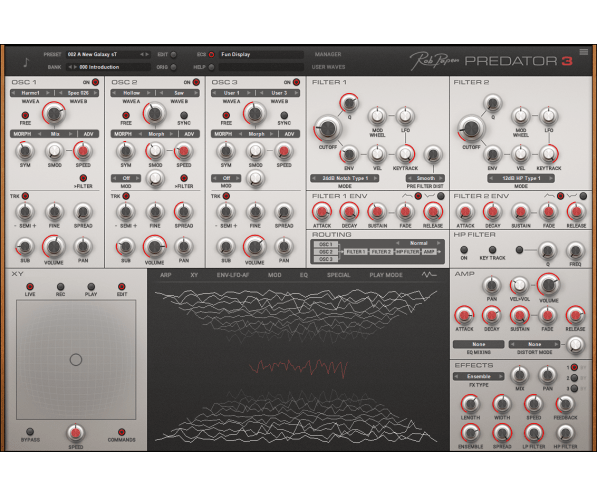The height and width of the screenshot is (497, 597).
Task: Open EQ Mixing selector
Action: tap(479, 344)
